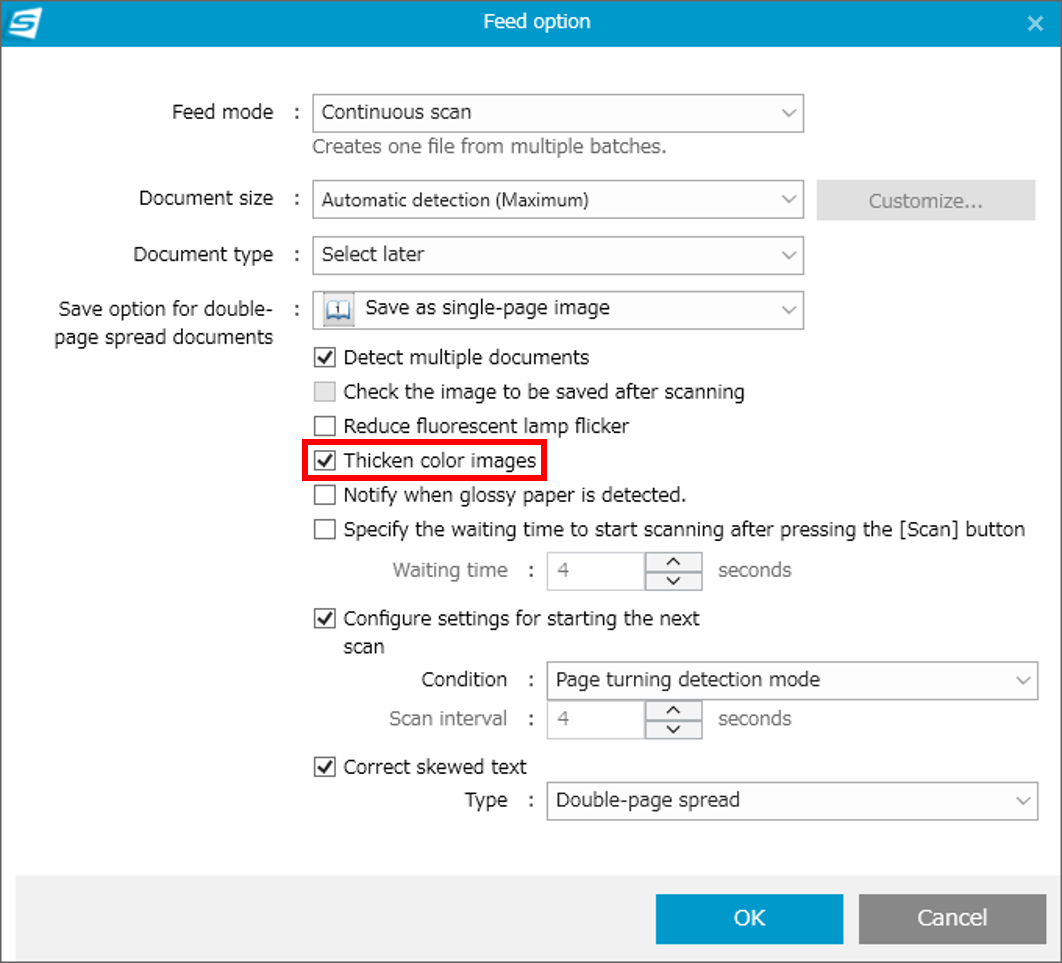Viewport: 1062px width, 963px height.
Task: Increase the Scan interval value
Action: pyautogui.click(x=673, y=710)
